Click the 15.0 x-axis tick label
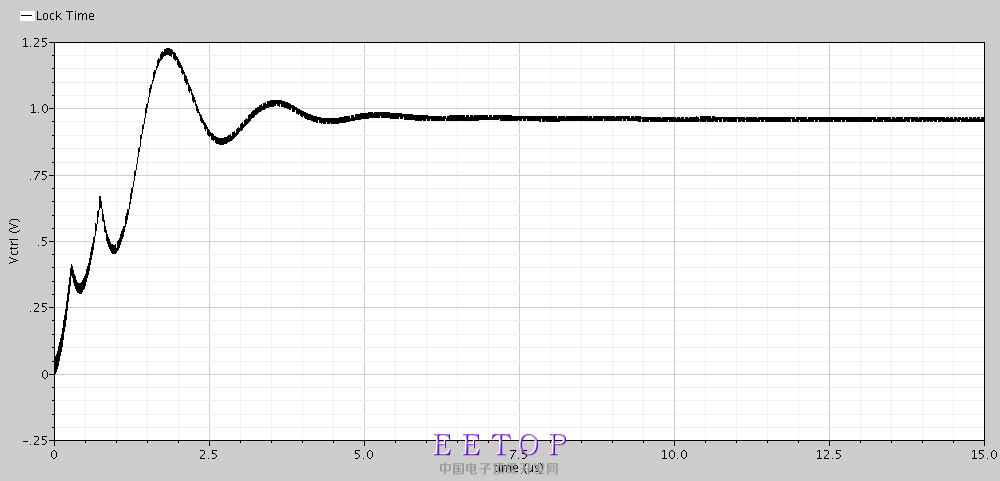The width and height of the screenshot is (1000, 481). click(x=984, y=454)
